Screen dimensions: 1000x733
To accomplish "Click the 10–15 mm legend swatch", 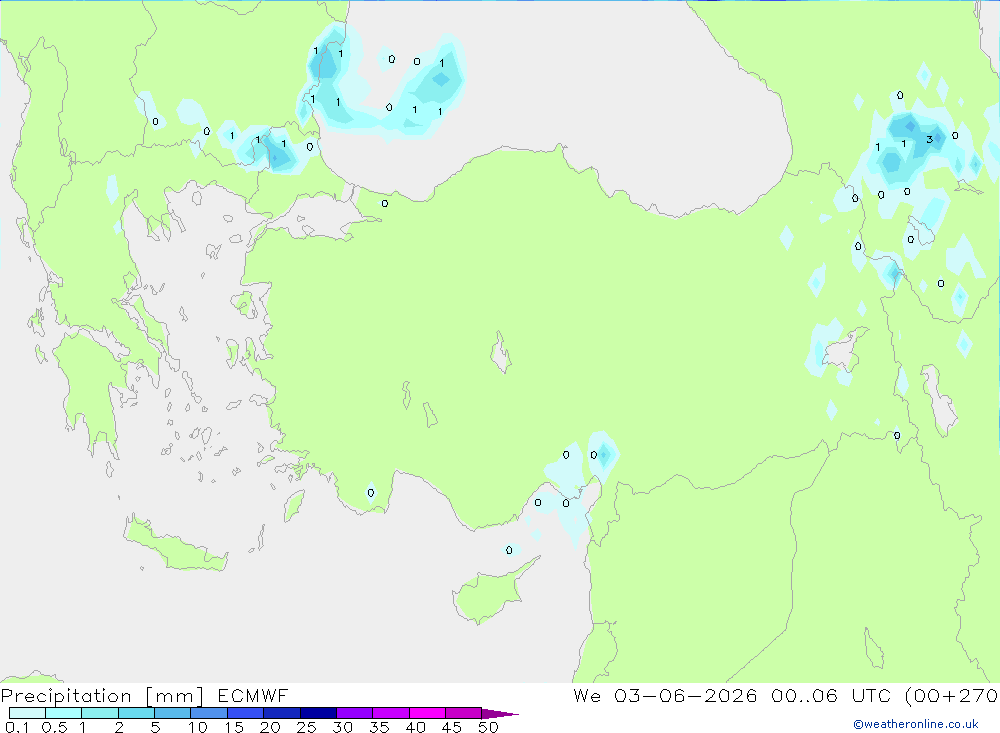I will pos(209,713).
